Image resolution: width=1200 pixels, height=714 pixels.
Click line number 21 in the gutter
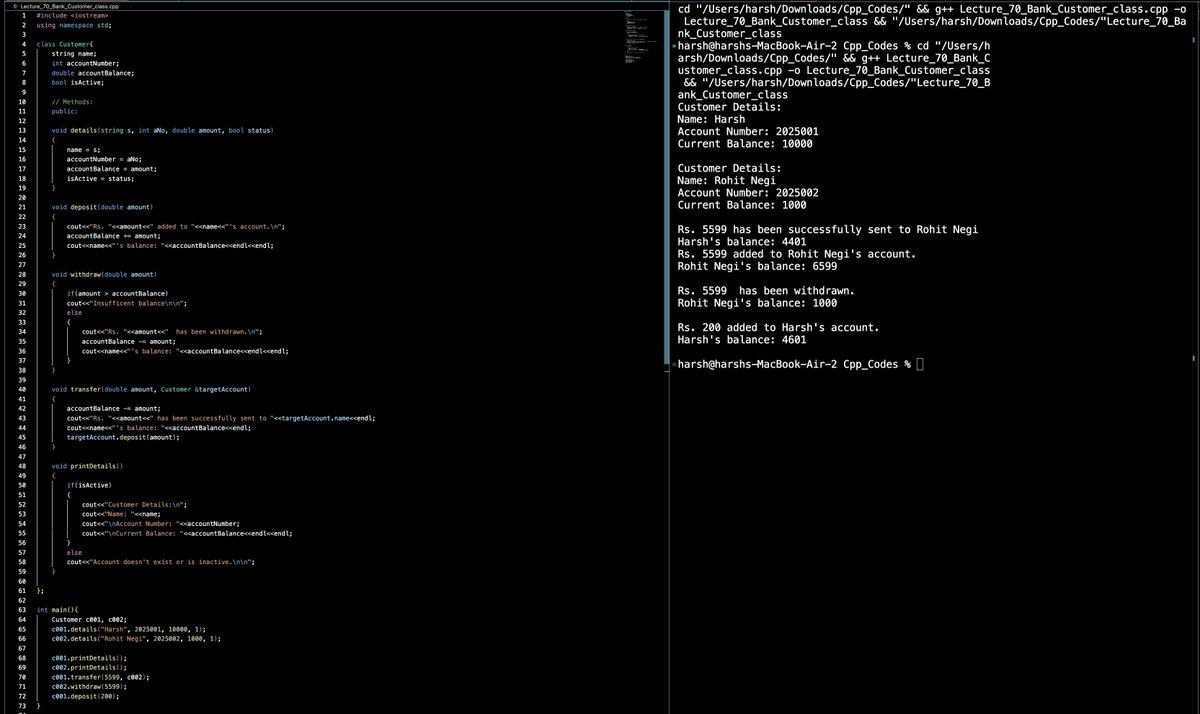coord(23,207)
